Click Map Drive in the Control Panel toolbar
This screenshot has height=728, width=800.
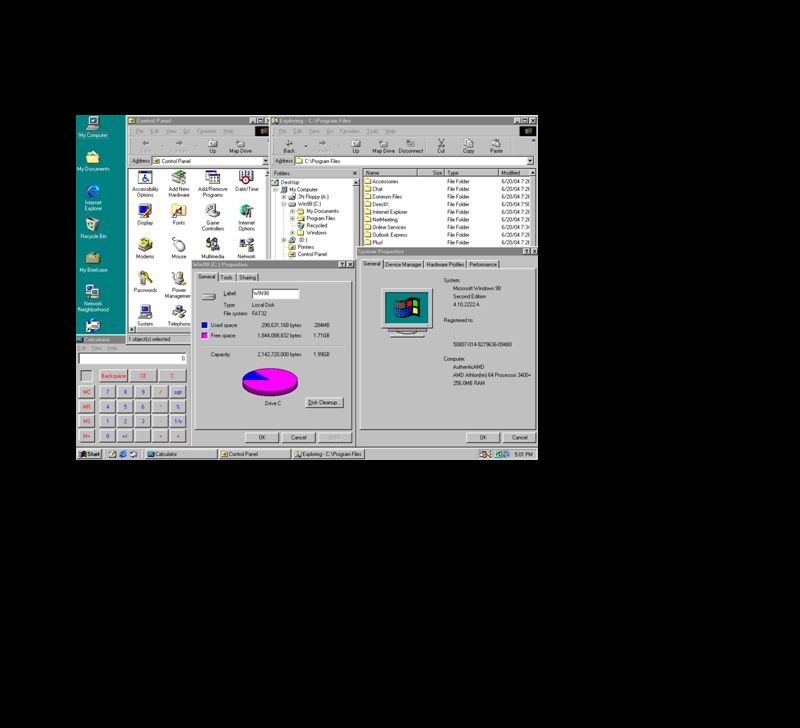click(x=240, y=146)
